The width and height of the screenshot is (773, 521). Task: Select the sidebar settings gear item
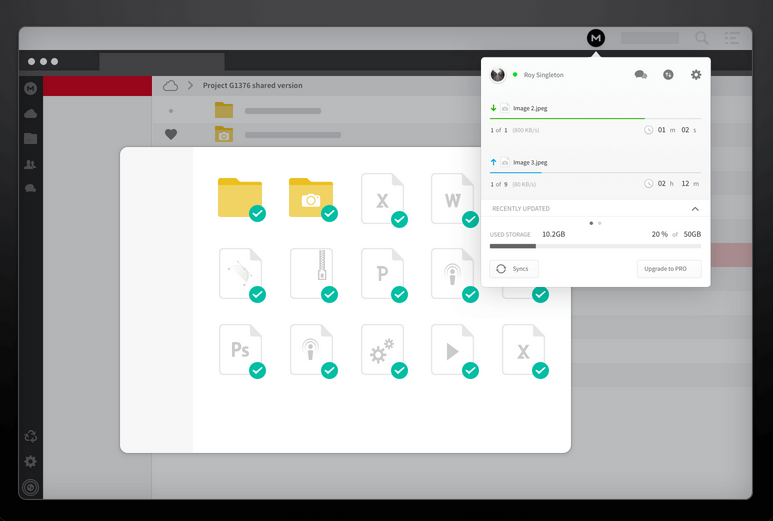coord(31,461)
